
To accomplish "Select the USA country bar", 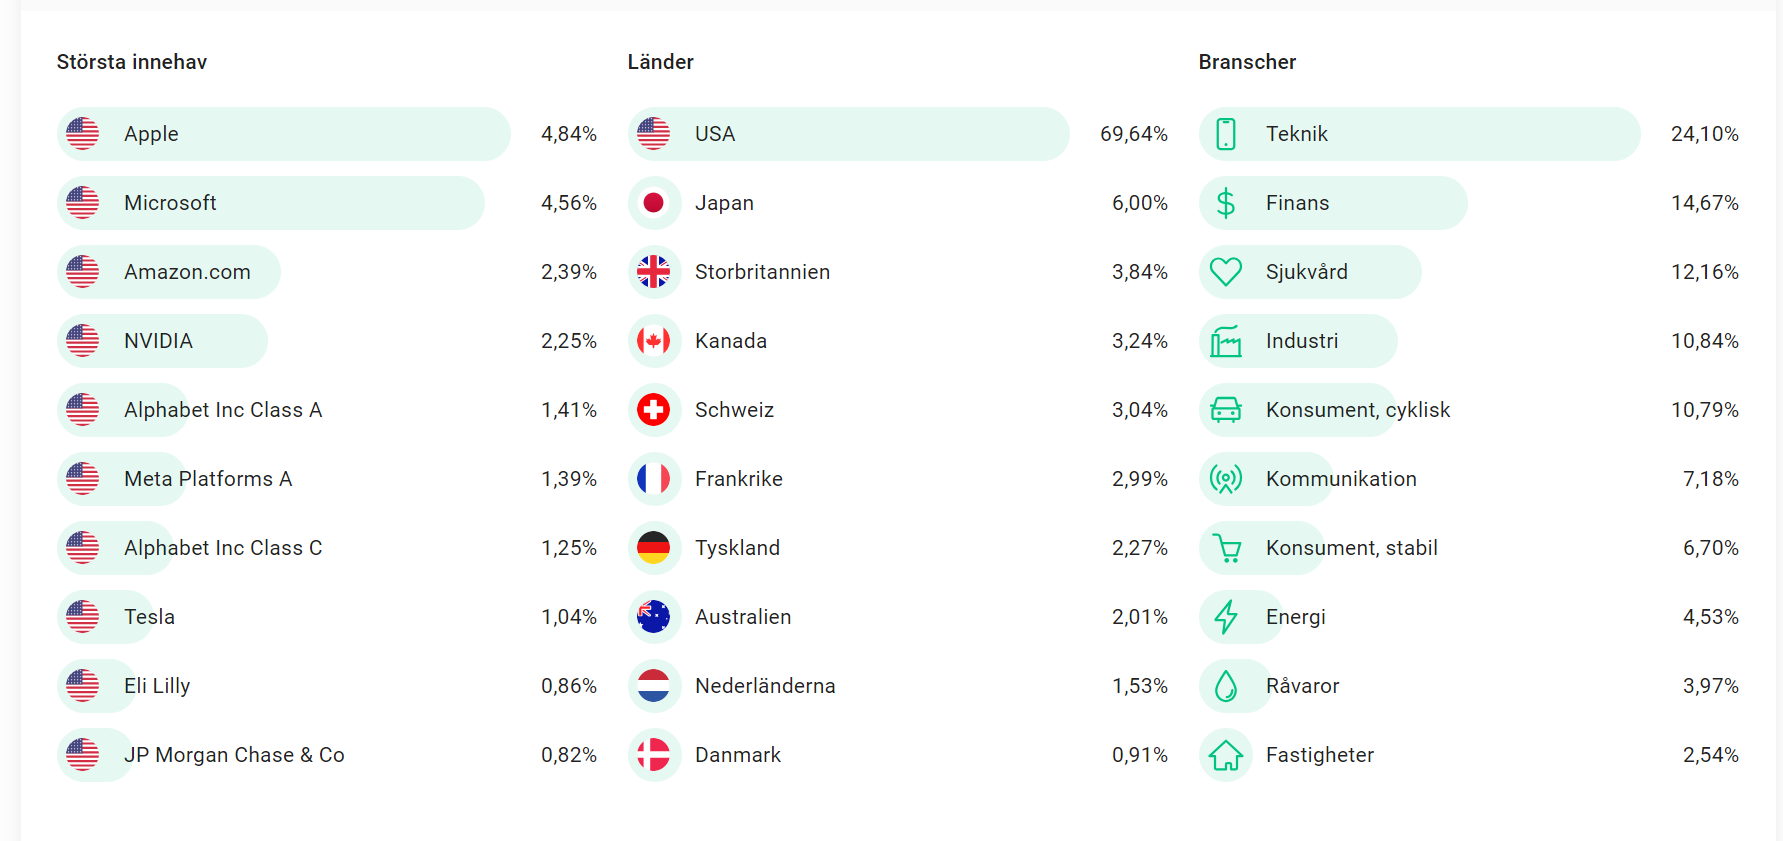I will click(848, 134).
